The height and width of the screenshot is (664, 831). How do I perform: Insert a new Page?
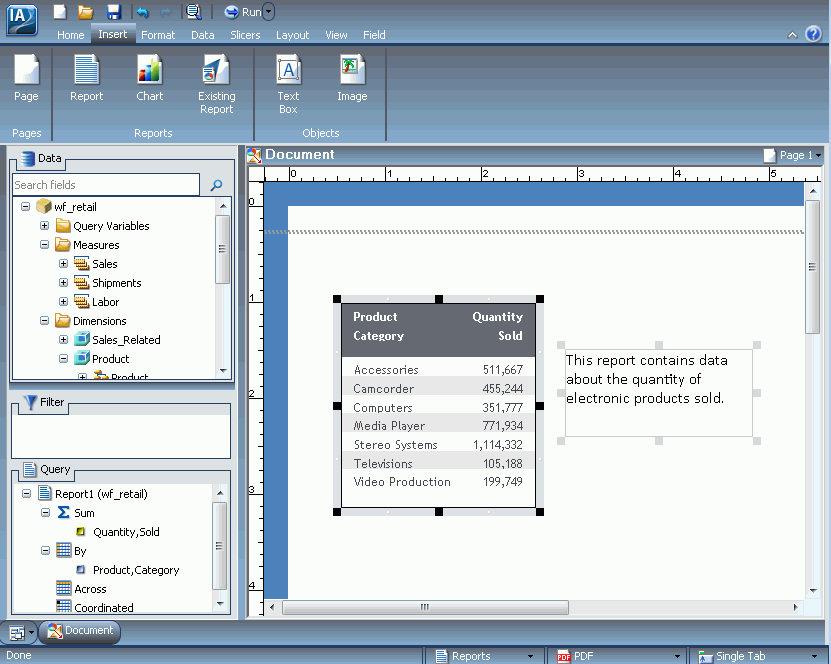click(x=26, y=78)
